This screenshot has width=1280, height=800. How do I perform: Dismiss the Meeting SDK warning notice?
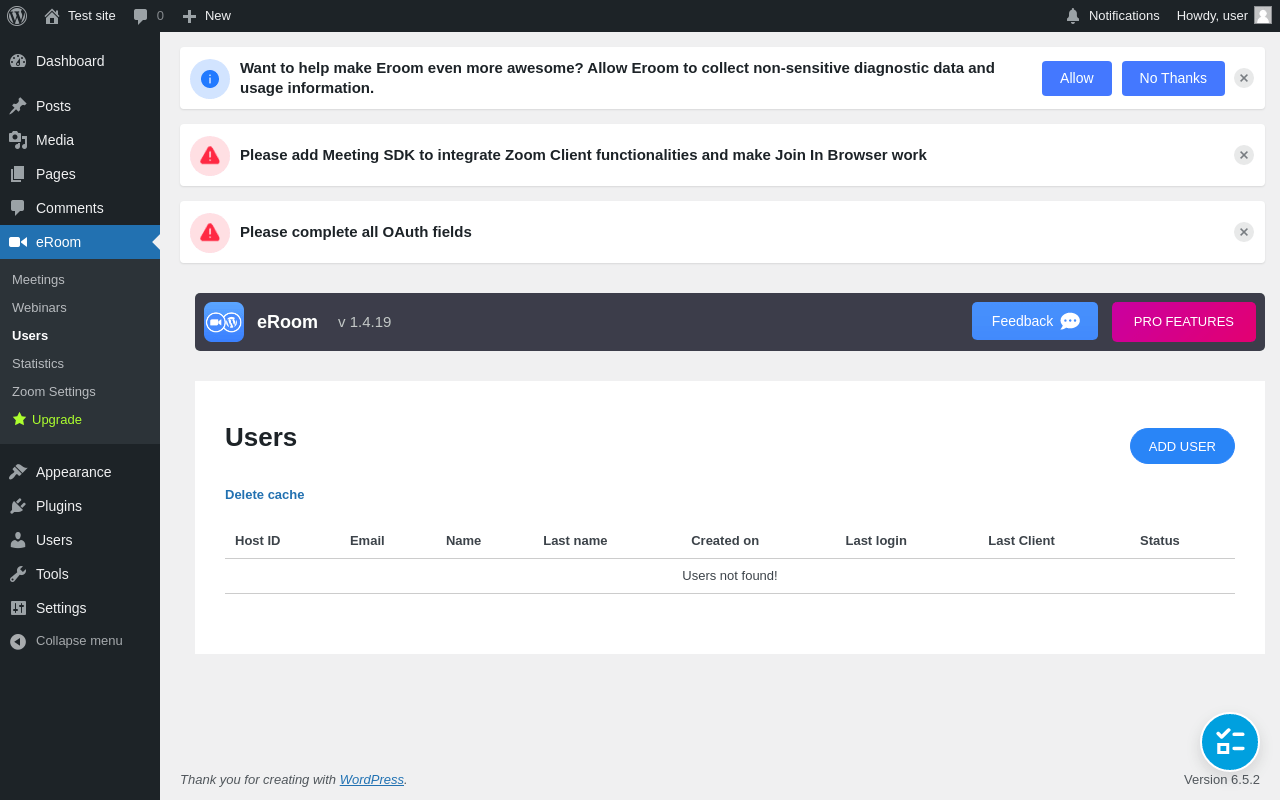(x=1244, y=155)
